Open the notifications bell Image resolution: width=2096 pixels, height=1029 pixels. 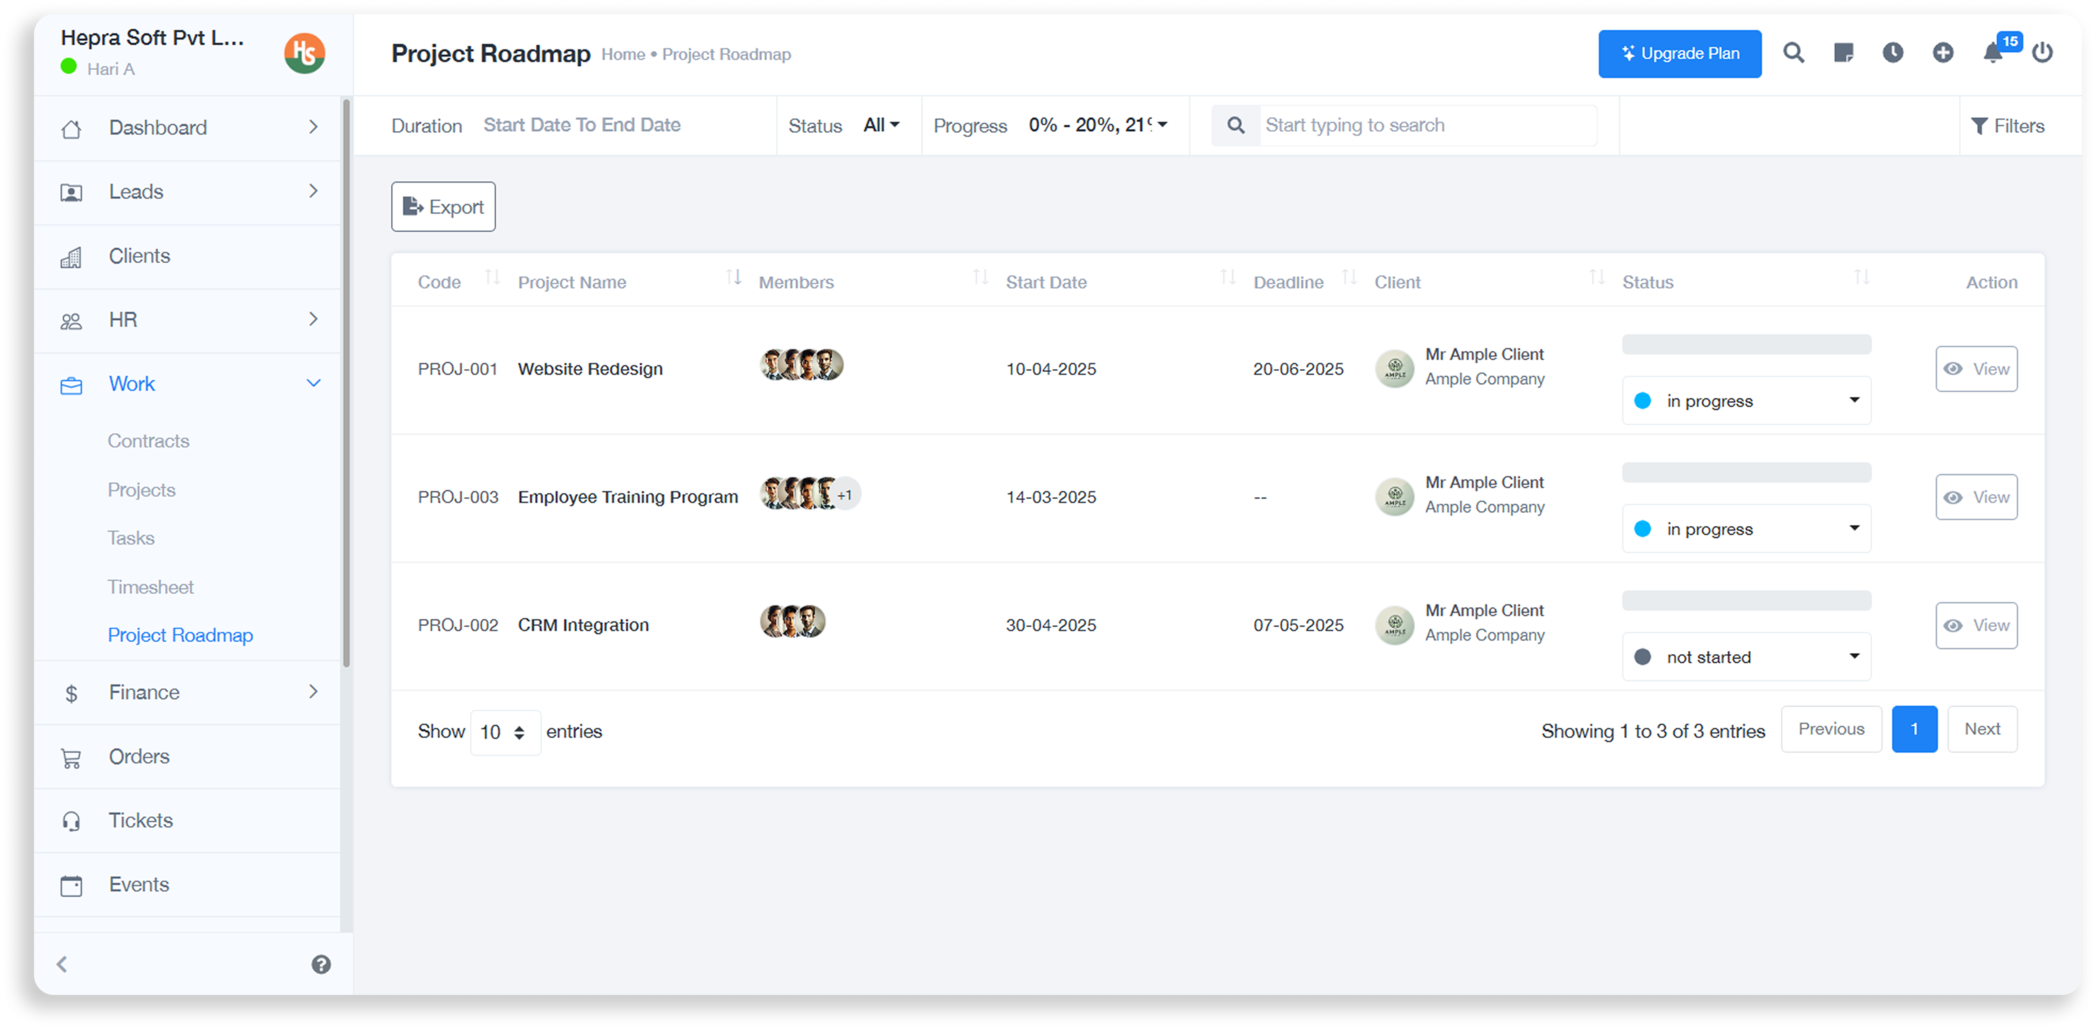click(1993, 53)
